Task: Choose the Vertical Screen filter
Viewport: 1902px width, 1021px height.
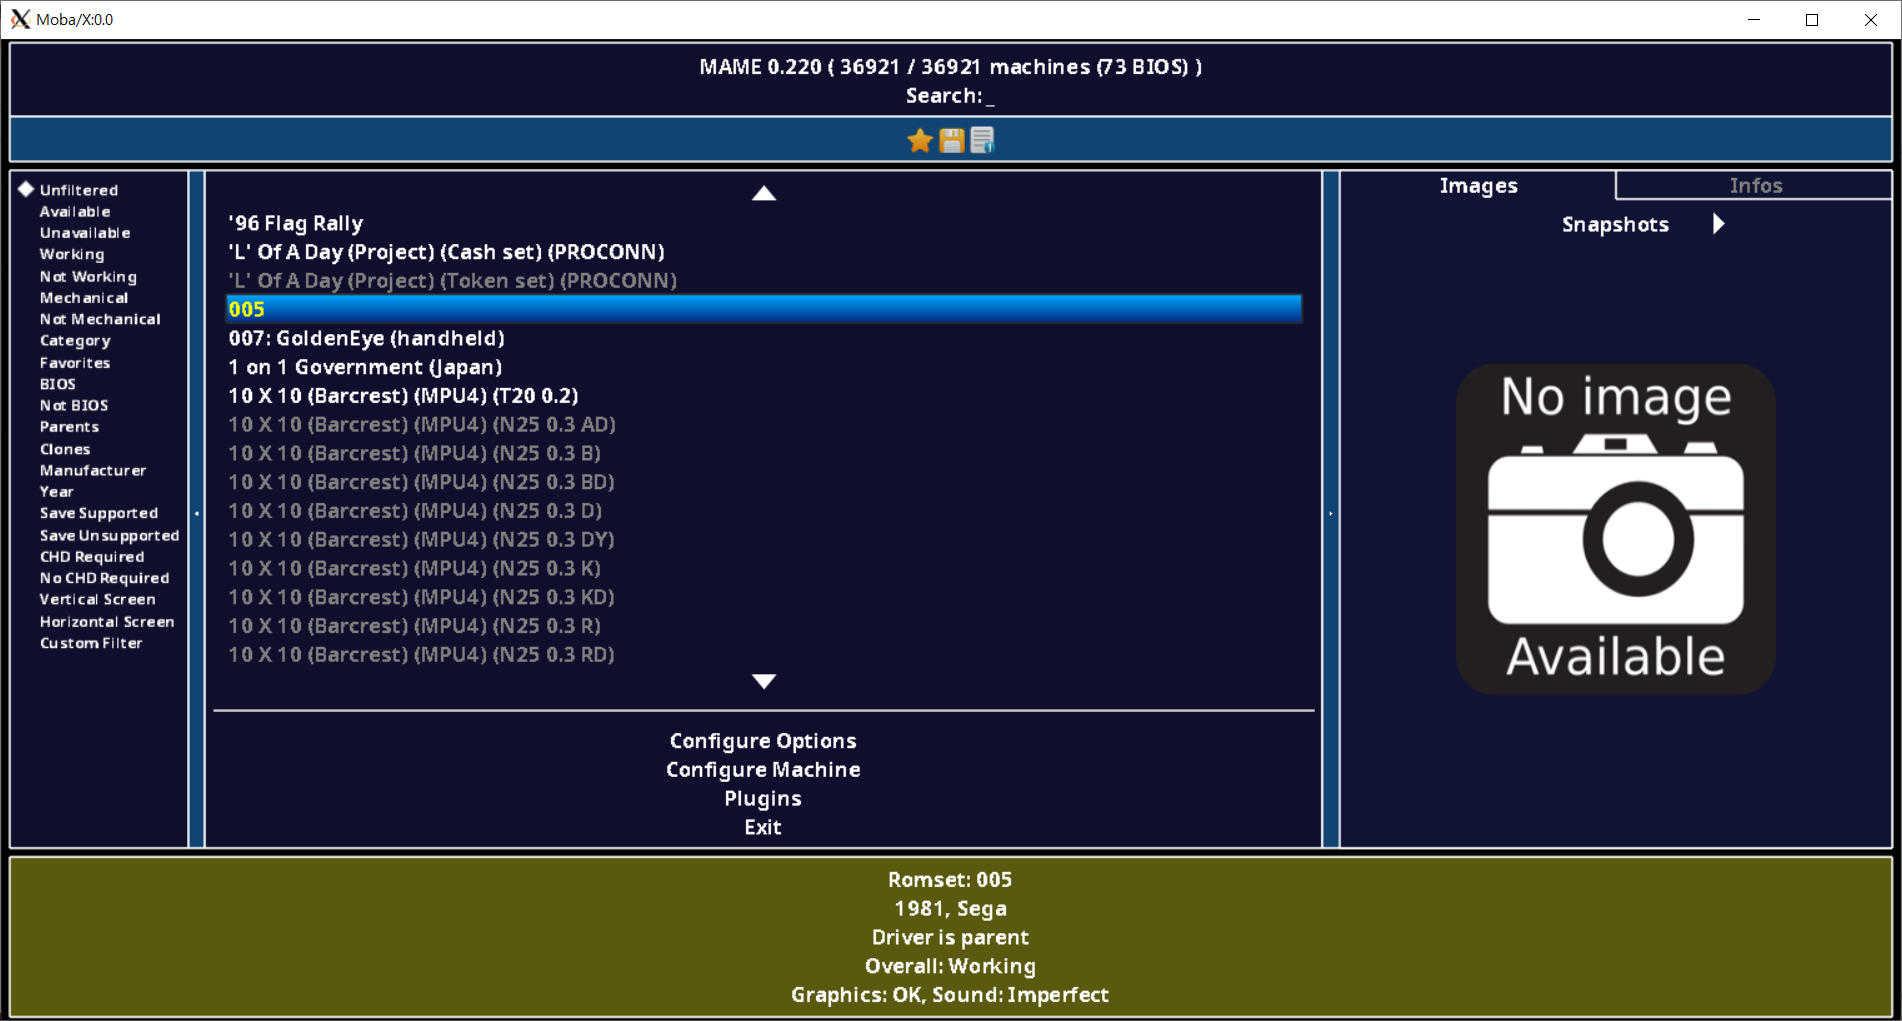Action: 98,599
